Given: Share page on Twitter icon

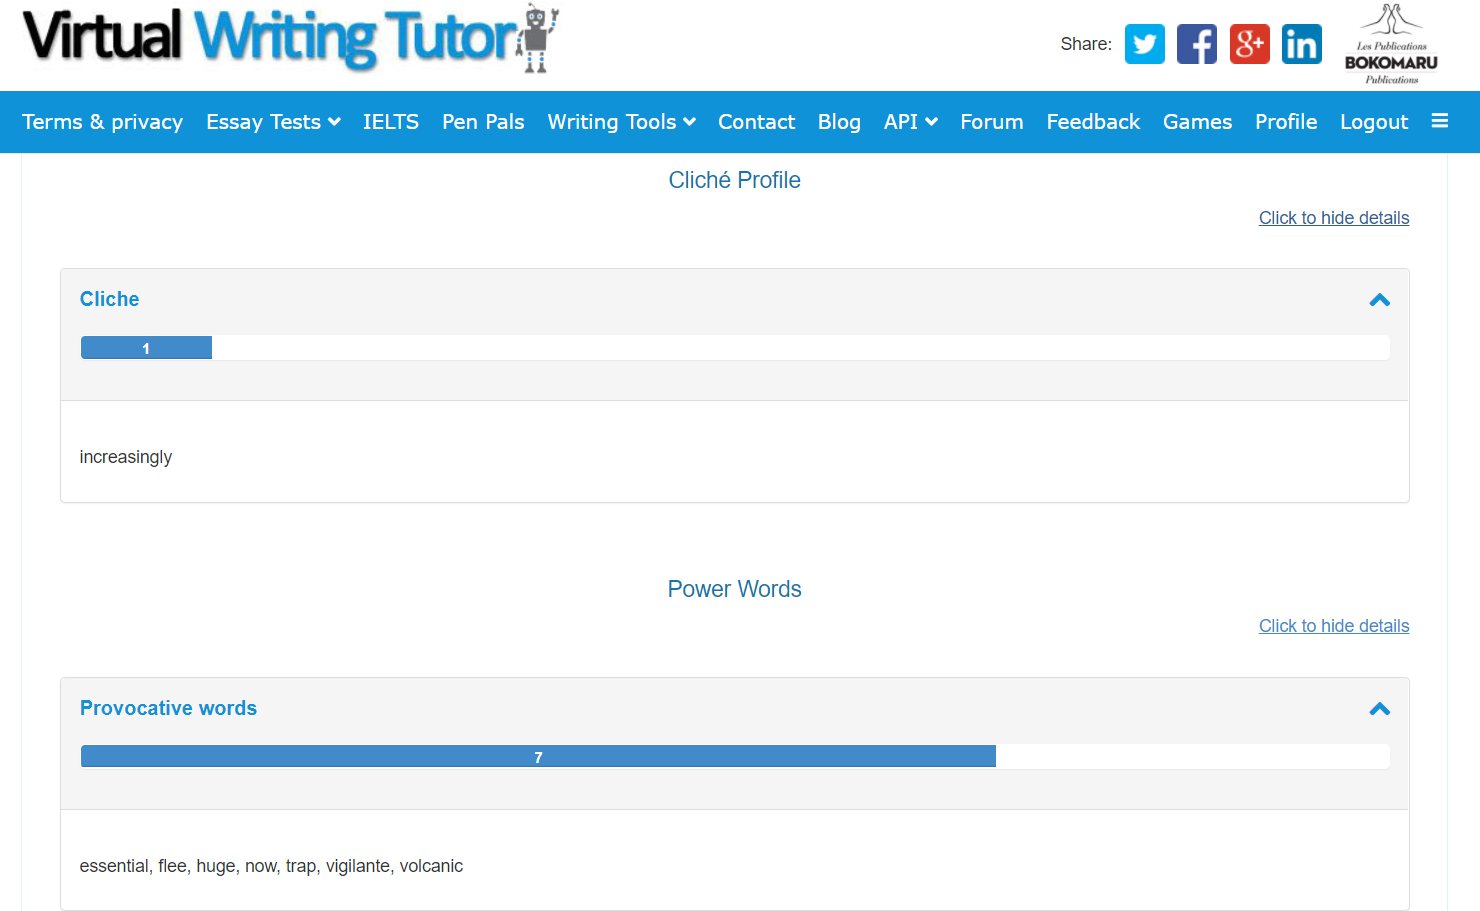Looking at the screenshot, I should tap(1144, 44).
